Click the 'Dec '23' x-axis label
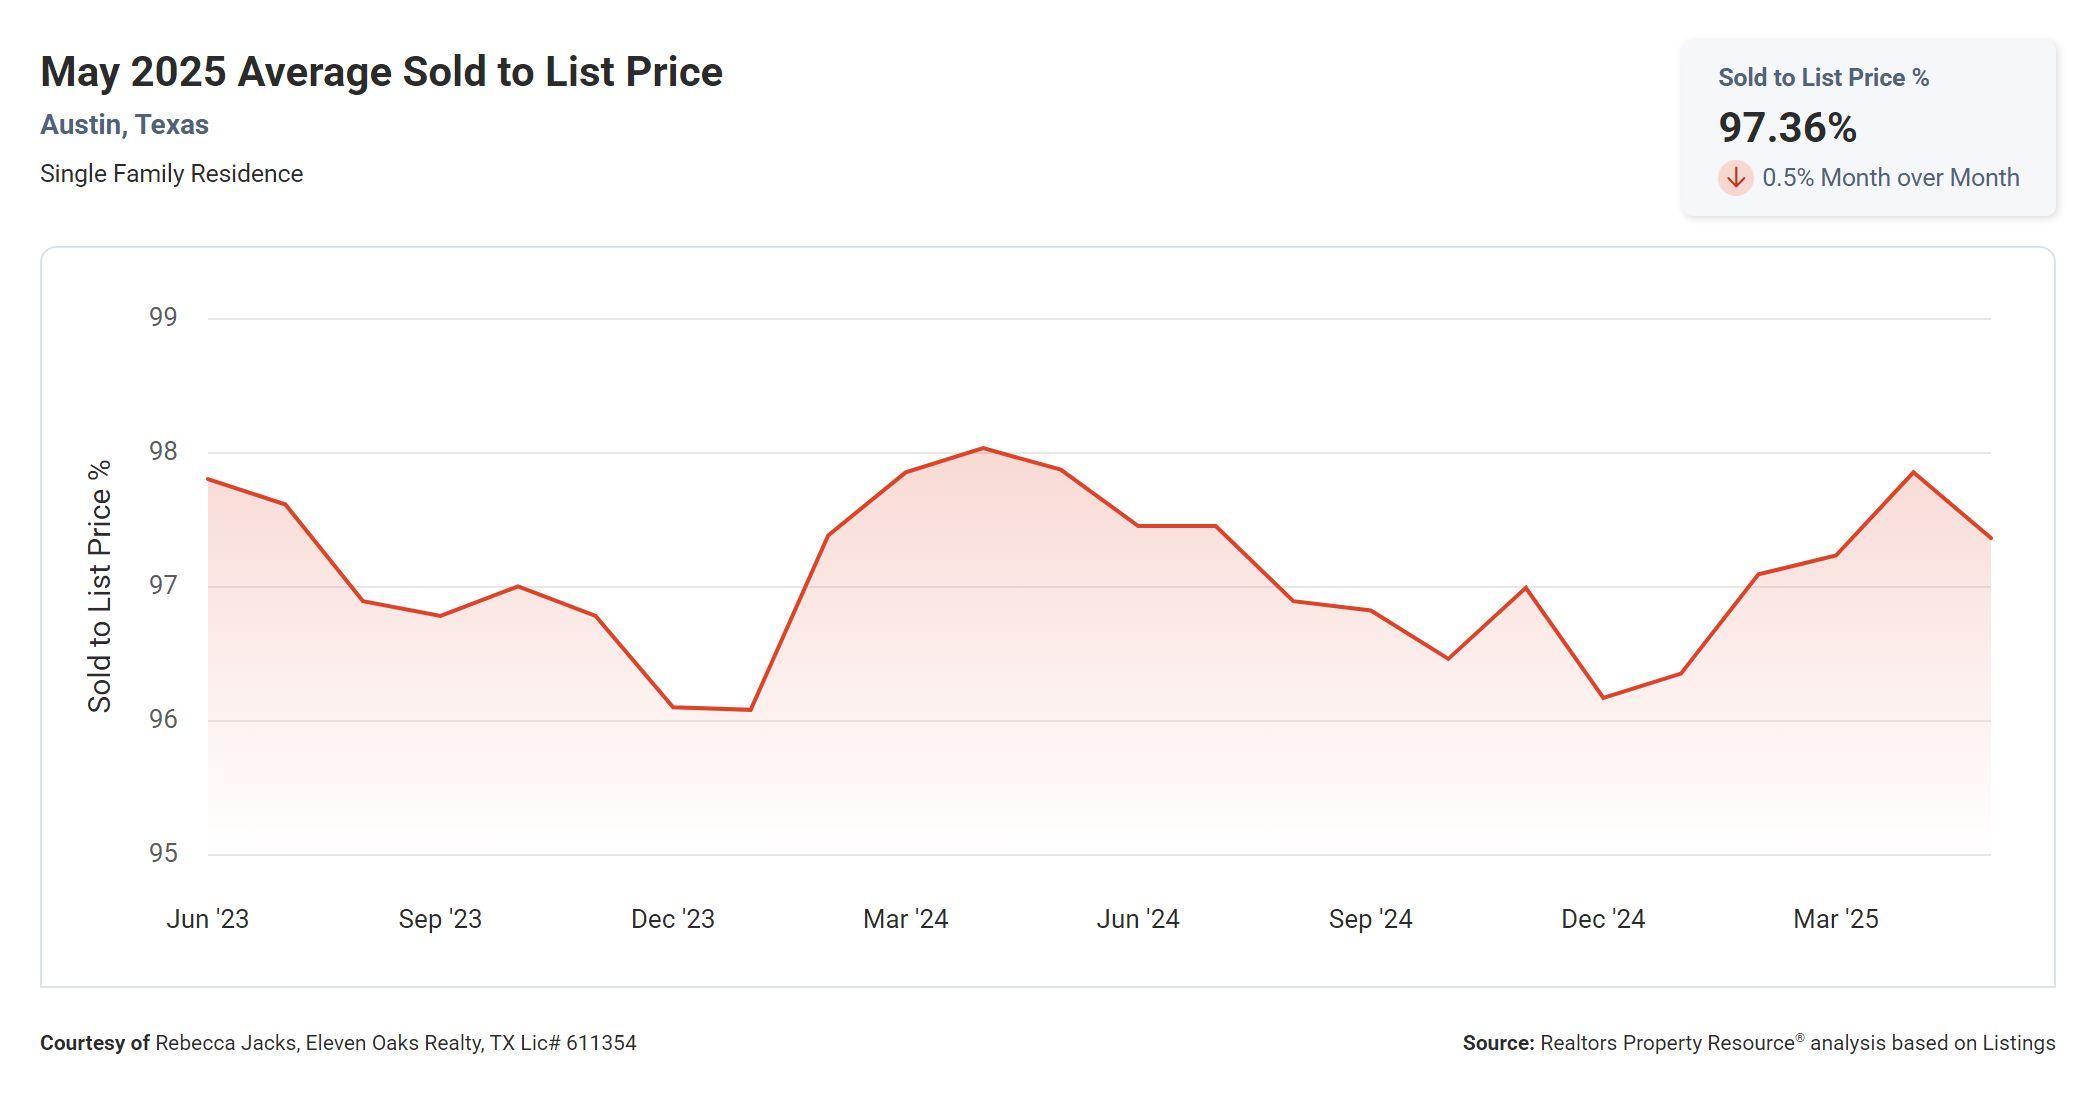 click(672, 919)
